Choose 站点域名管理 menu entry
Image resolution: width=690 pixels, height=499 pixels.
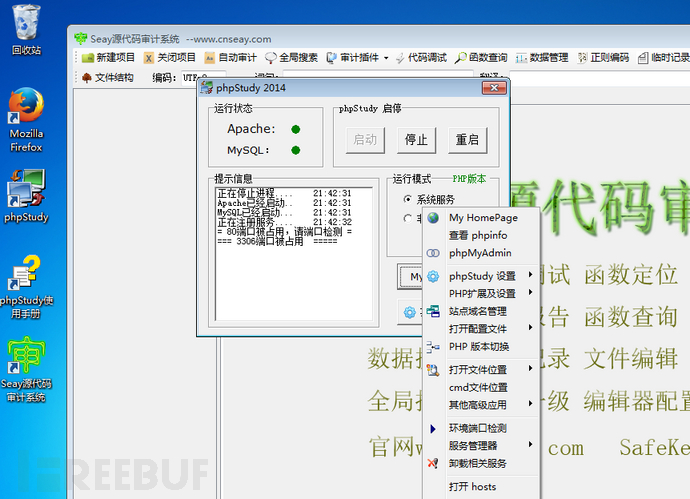pyautogui.click(x=481, y=311)
